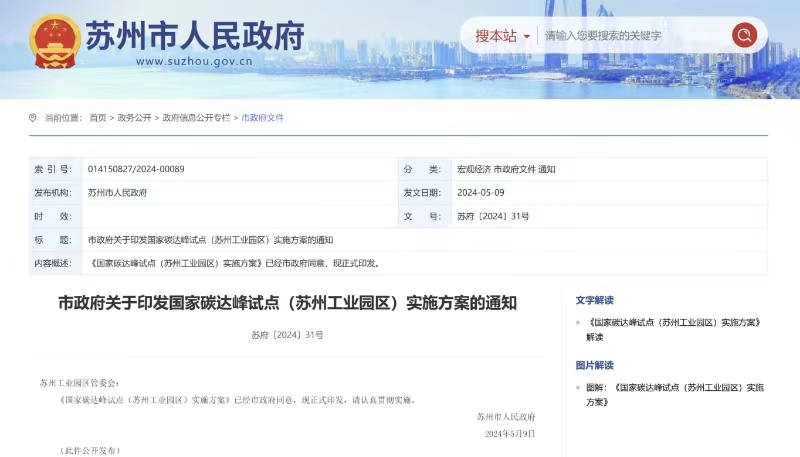Go to 首页 in the breadcrumb
Image resolution: width=800 pixels, height=457 pixels.
click(97, 118)
